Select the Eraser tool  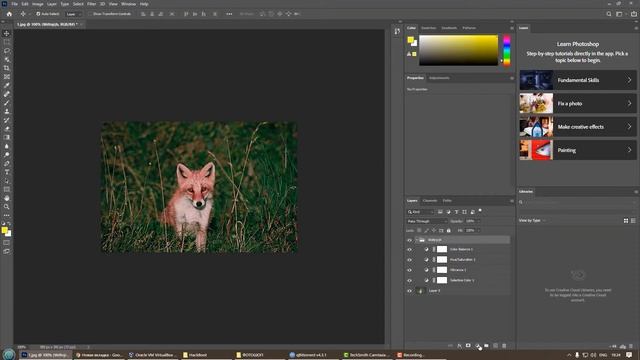7,129
